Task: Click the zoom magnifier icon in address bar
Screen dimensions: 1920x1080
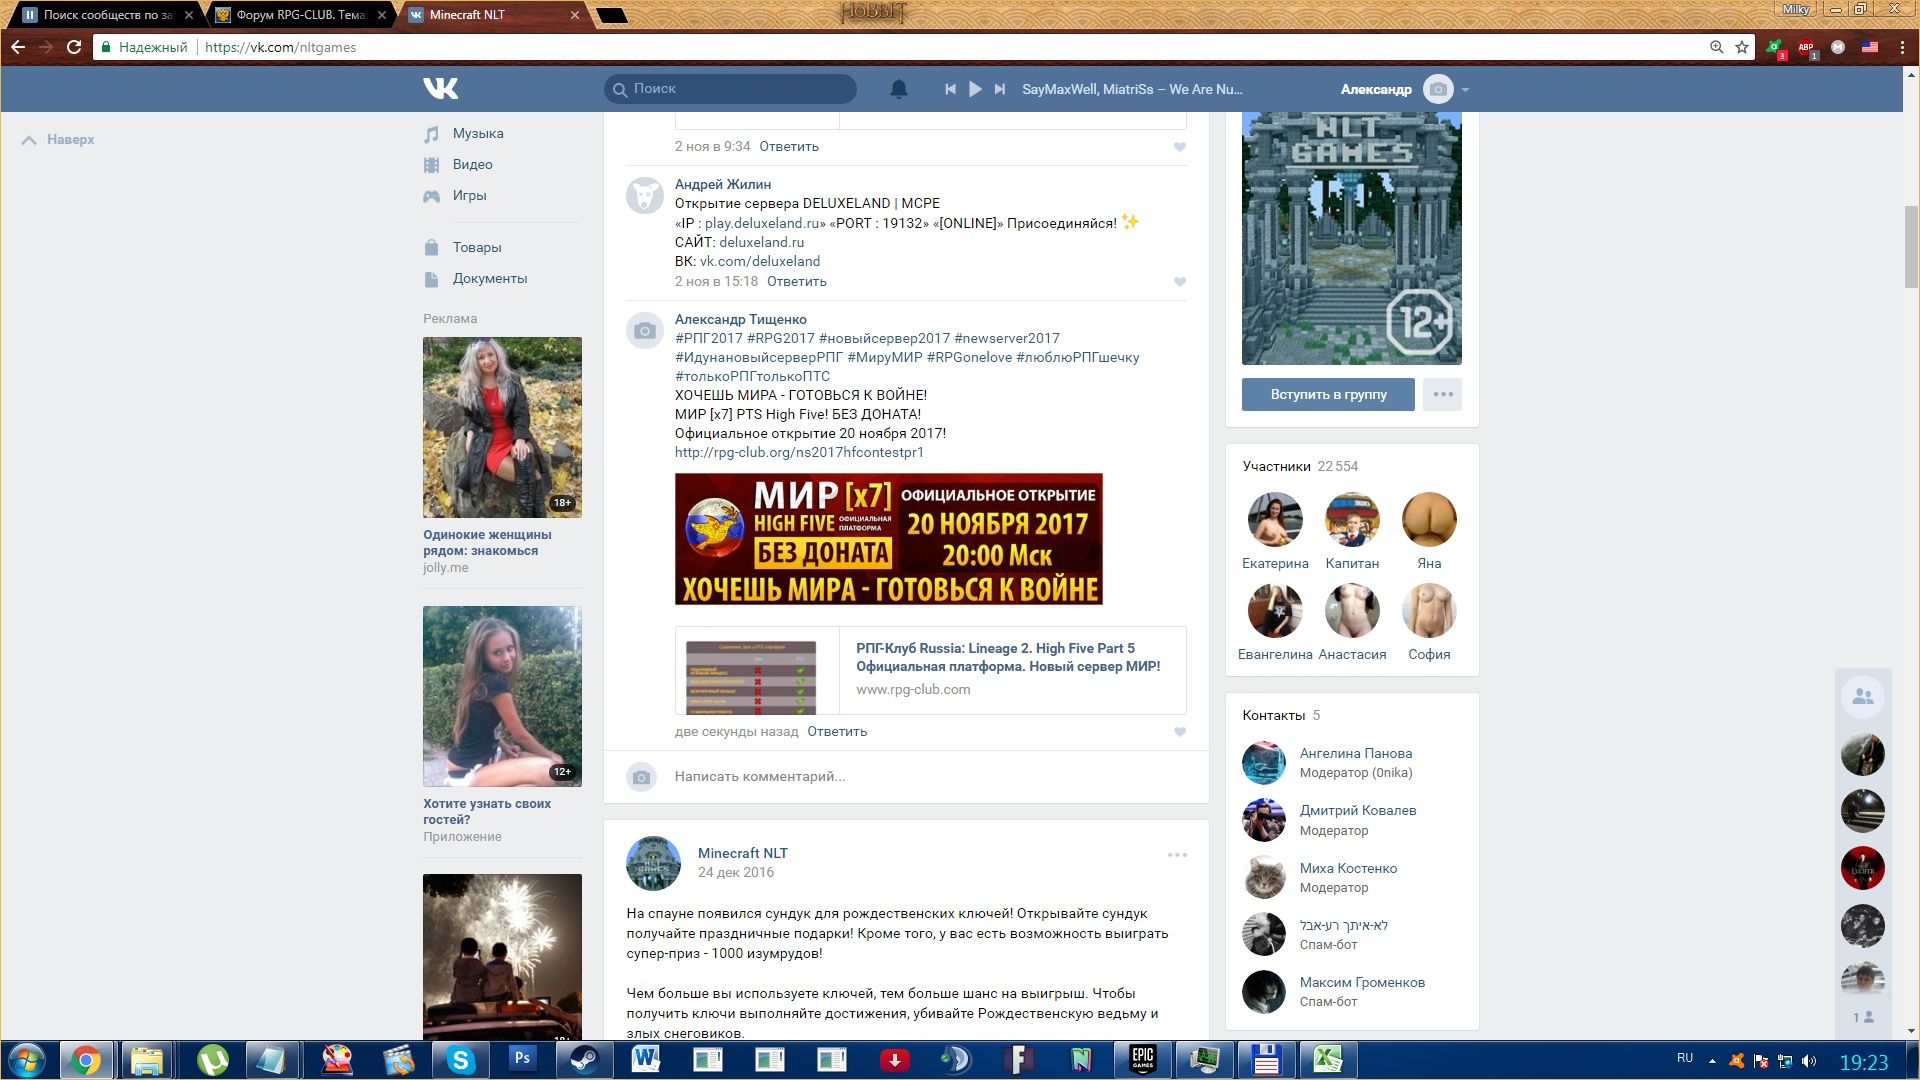Action: point(1716,47)
